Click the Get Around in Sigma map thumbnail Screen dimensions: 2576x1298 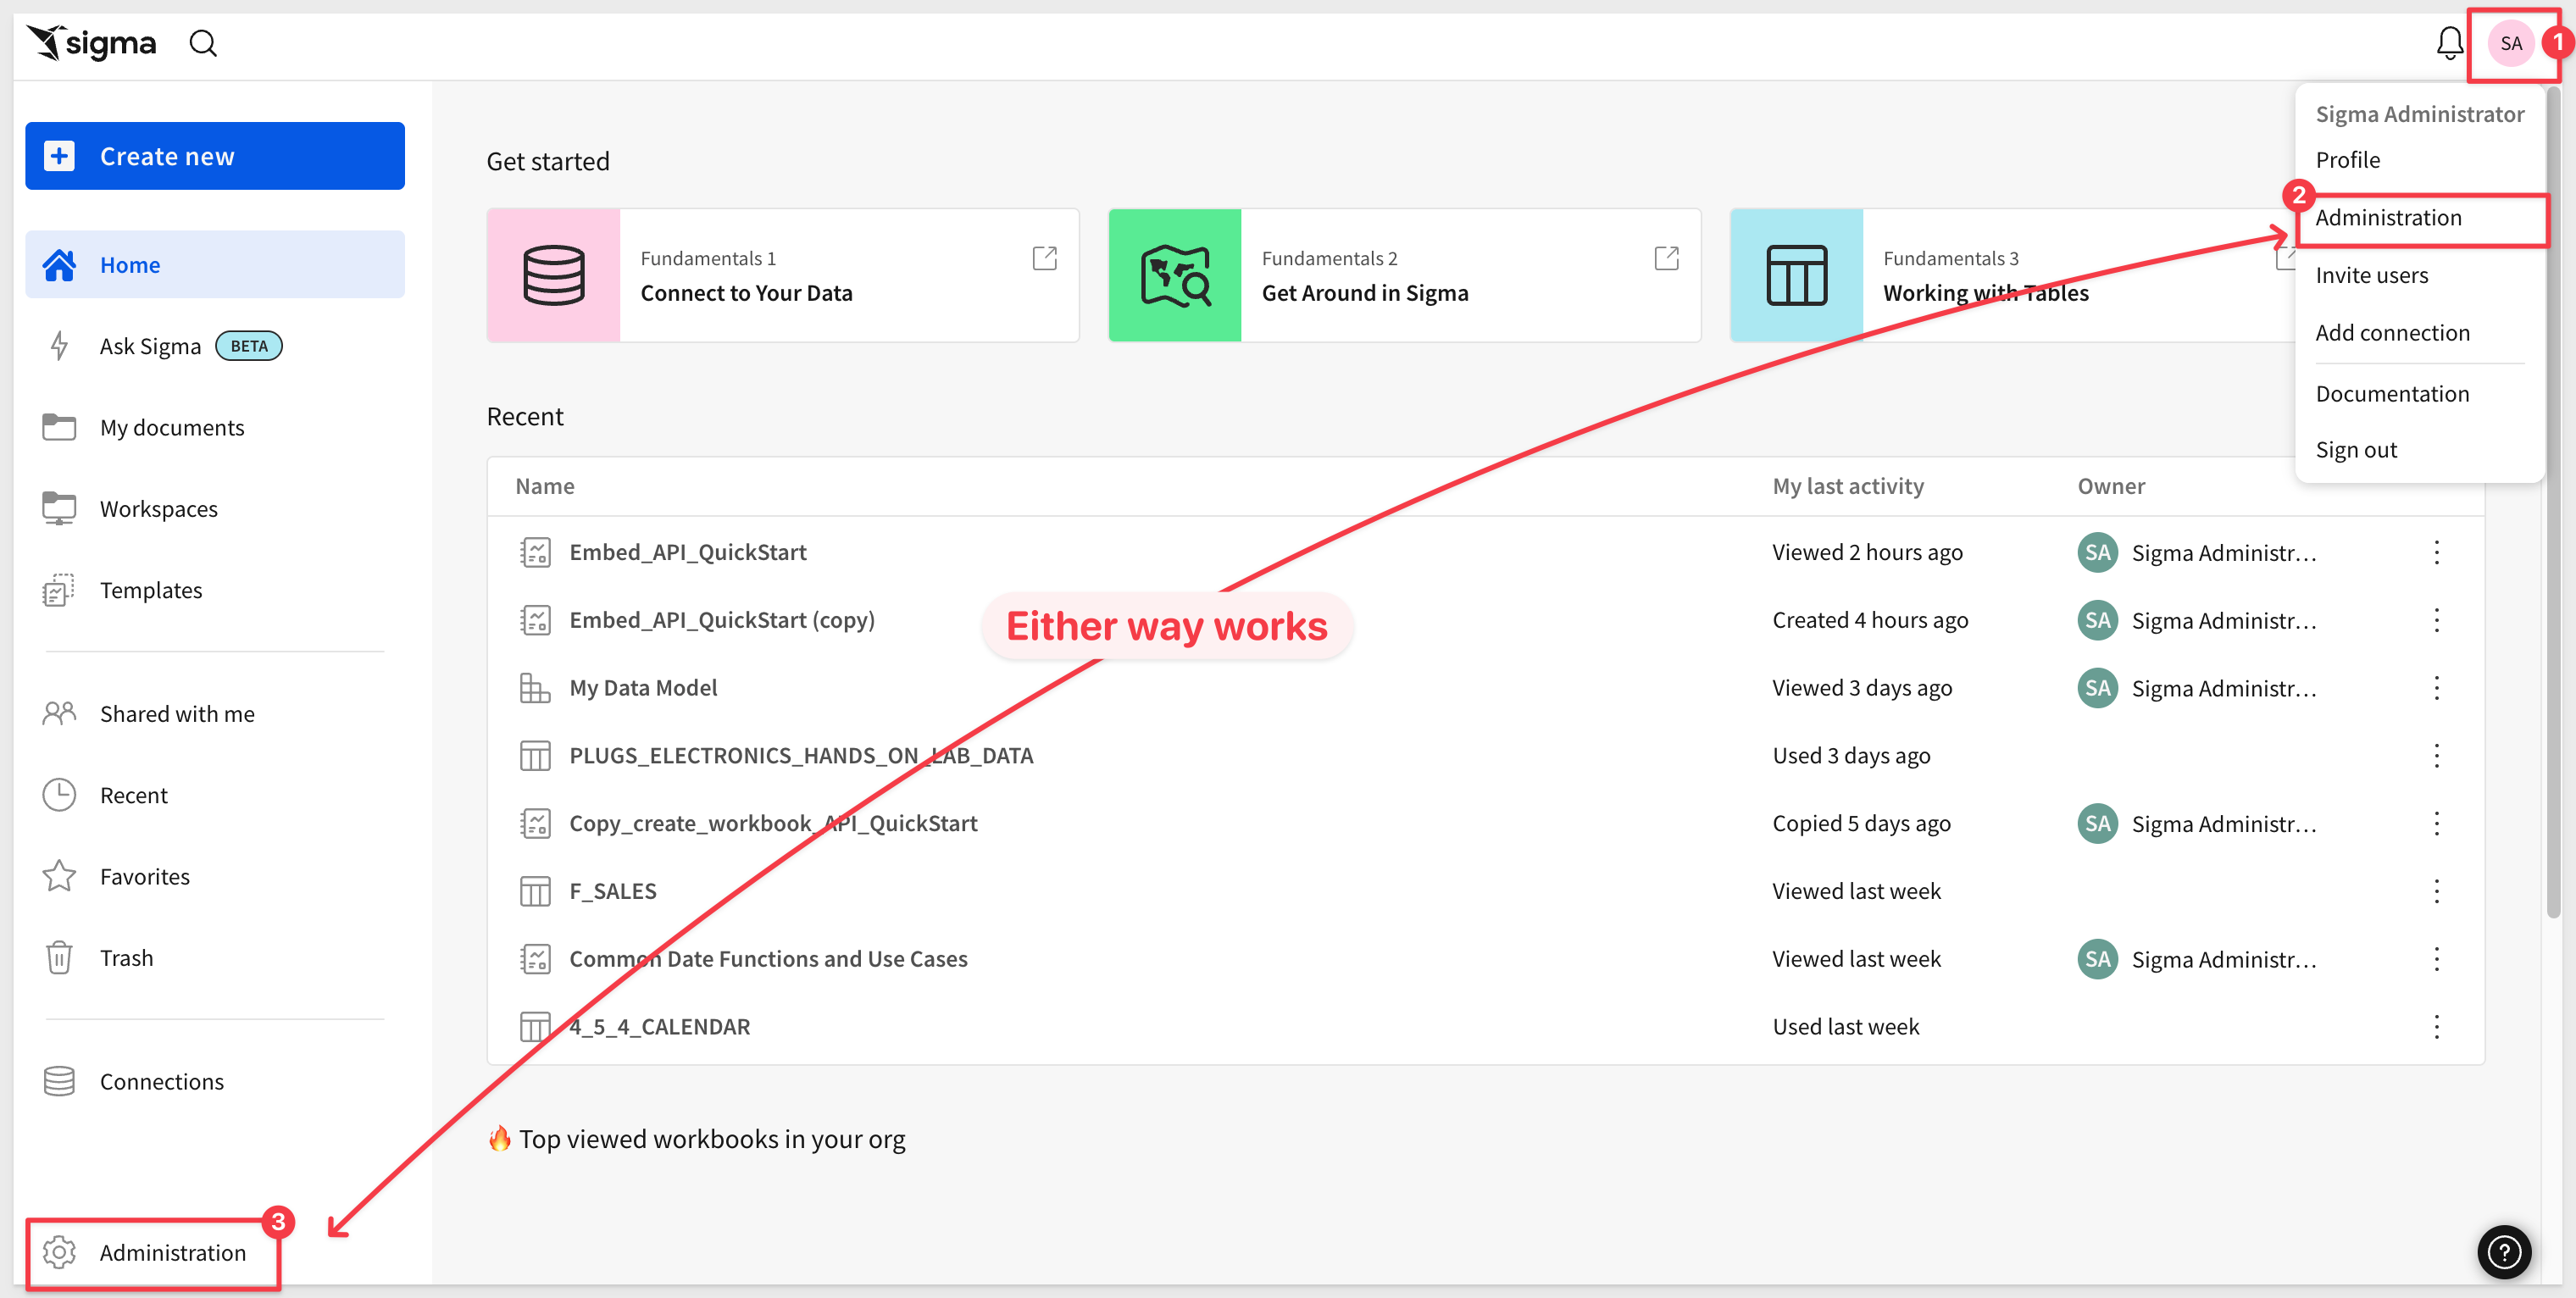(1175, 275)
